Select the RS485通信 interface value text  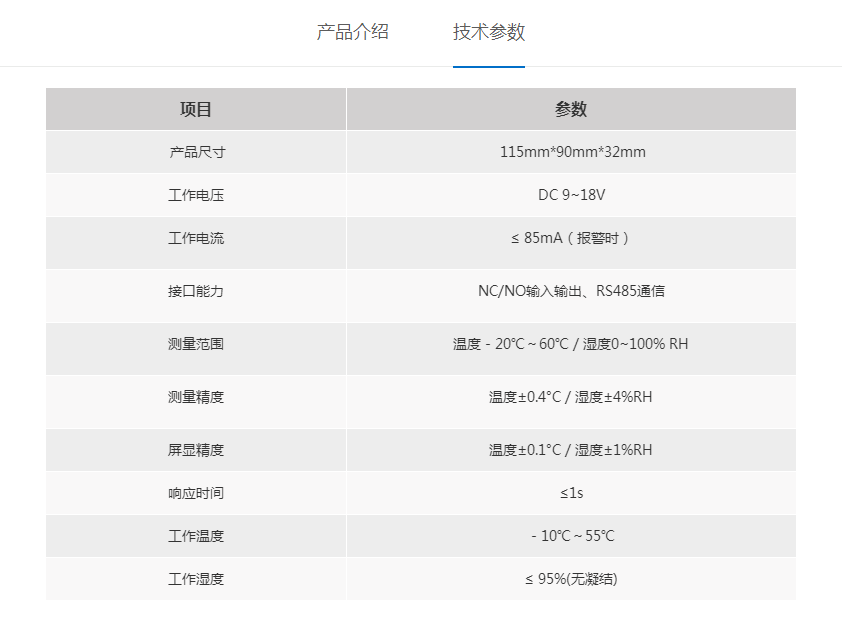(x=630, y=291)
